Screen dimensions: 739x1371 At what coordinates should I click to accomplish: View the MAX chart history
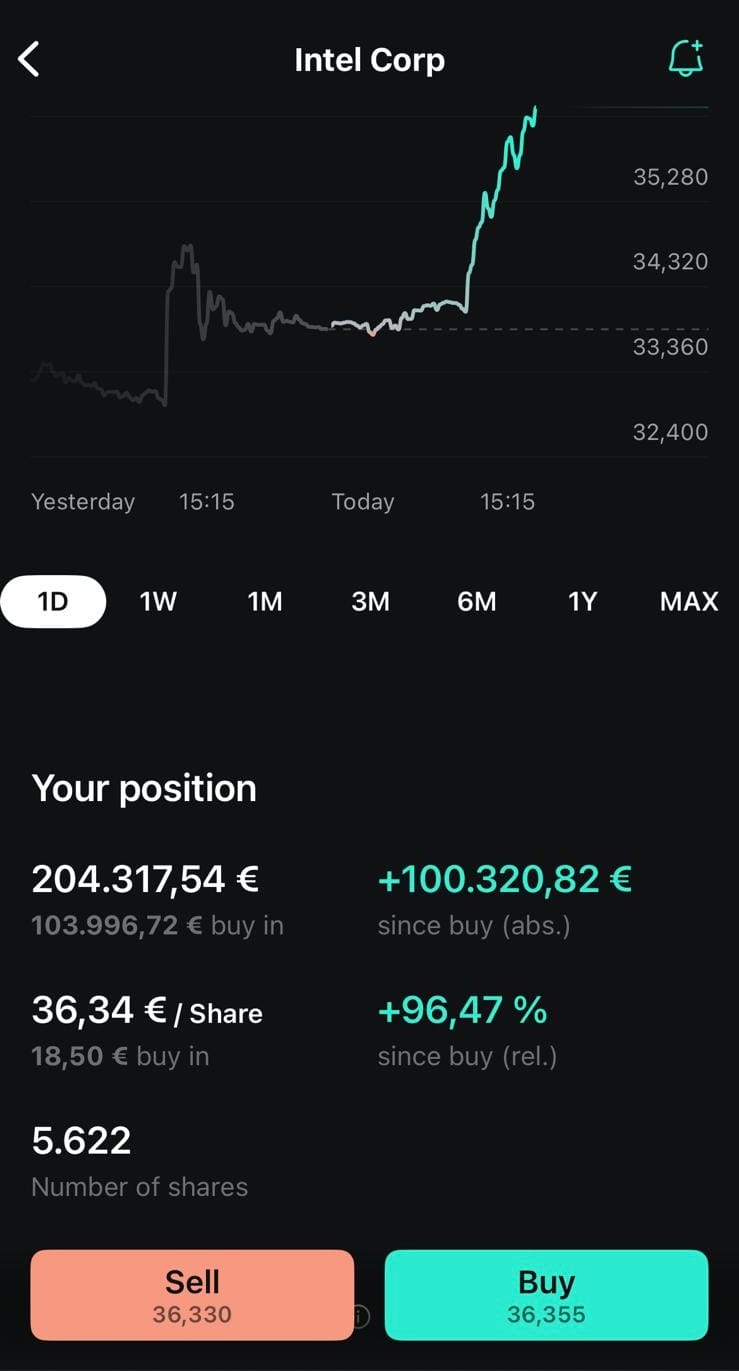pos(689,601)
